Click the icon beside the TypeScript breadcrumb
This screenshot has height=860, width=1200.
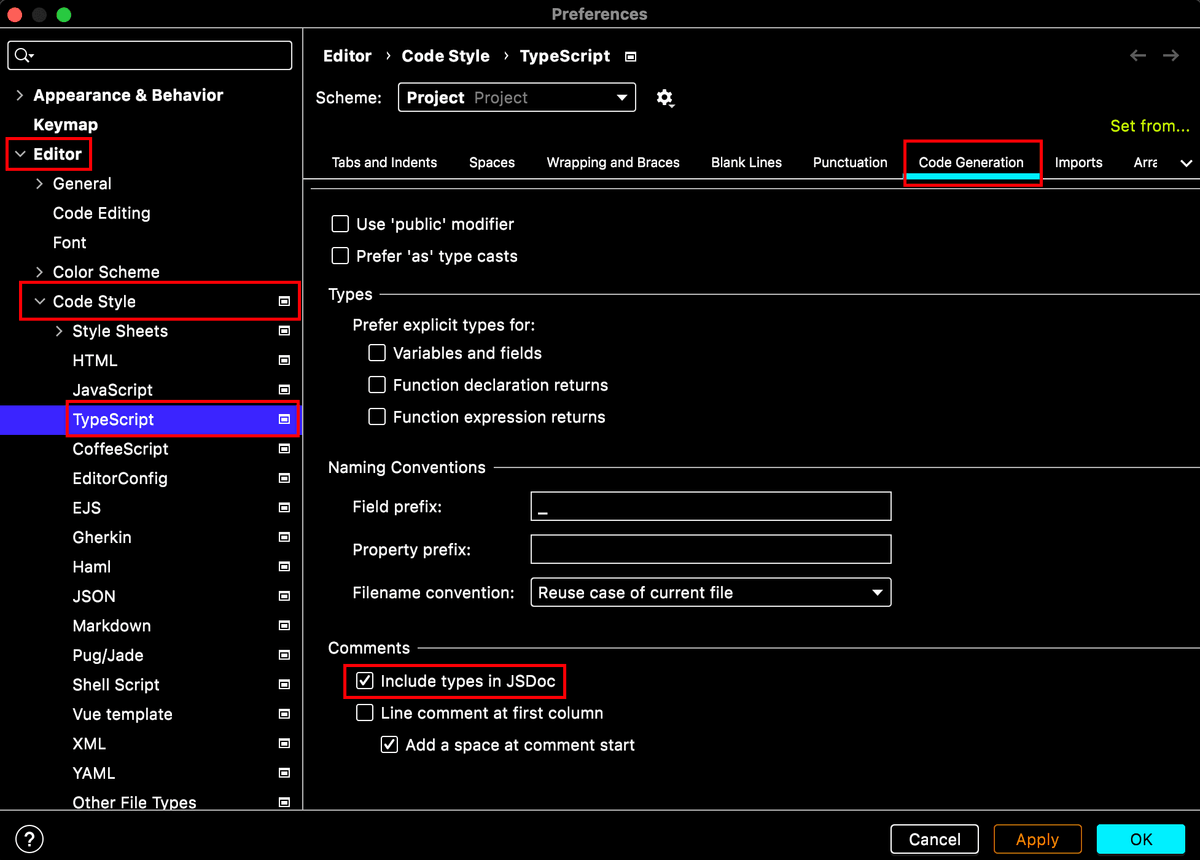coord(629,57)
